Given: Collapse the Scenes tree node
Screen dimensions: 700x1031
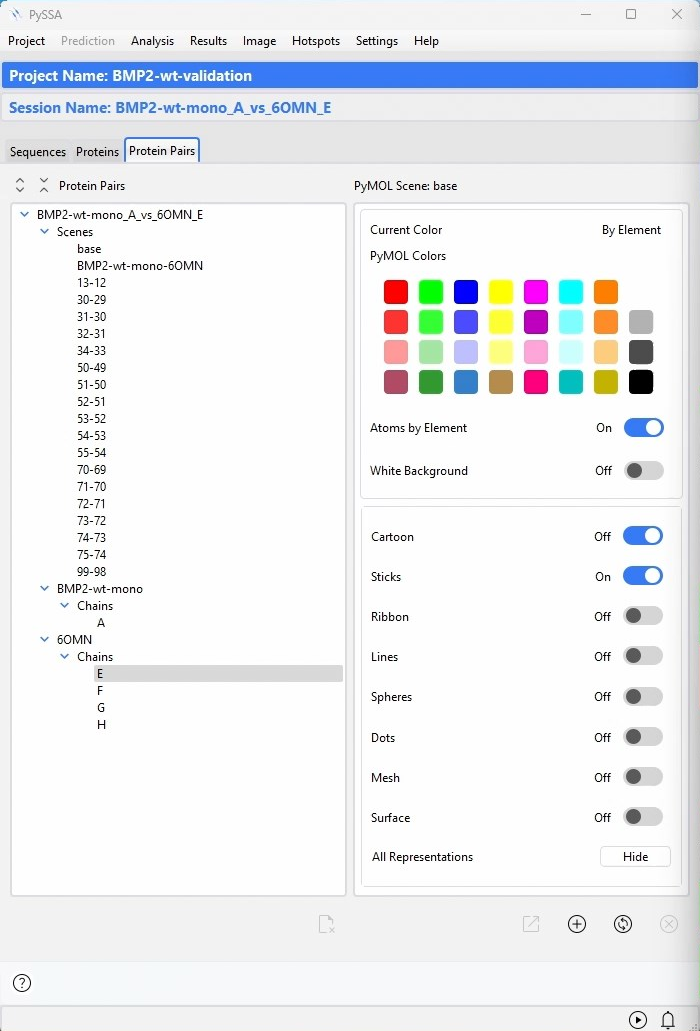Looking at the screenshot, I should tap(45, 232).
